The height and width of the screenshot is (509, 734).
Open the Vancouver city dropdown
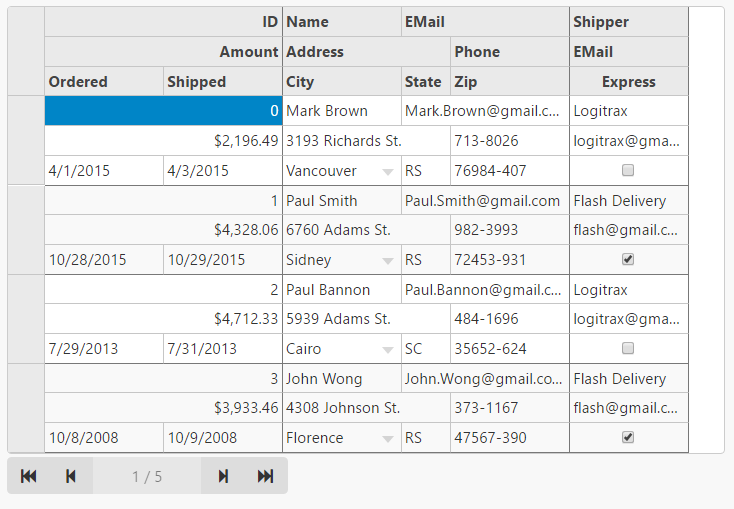[x=387, y=172]
